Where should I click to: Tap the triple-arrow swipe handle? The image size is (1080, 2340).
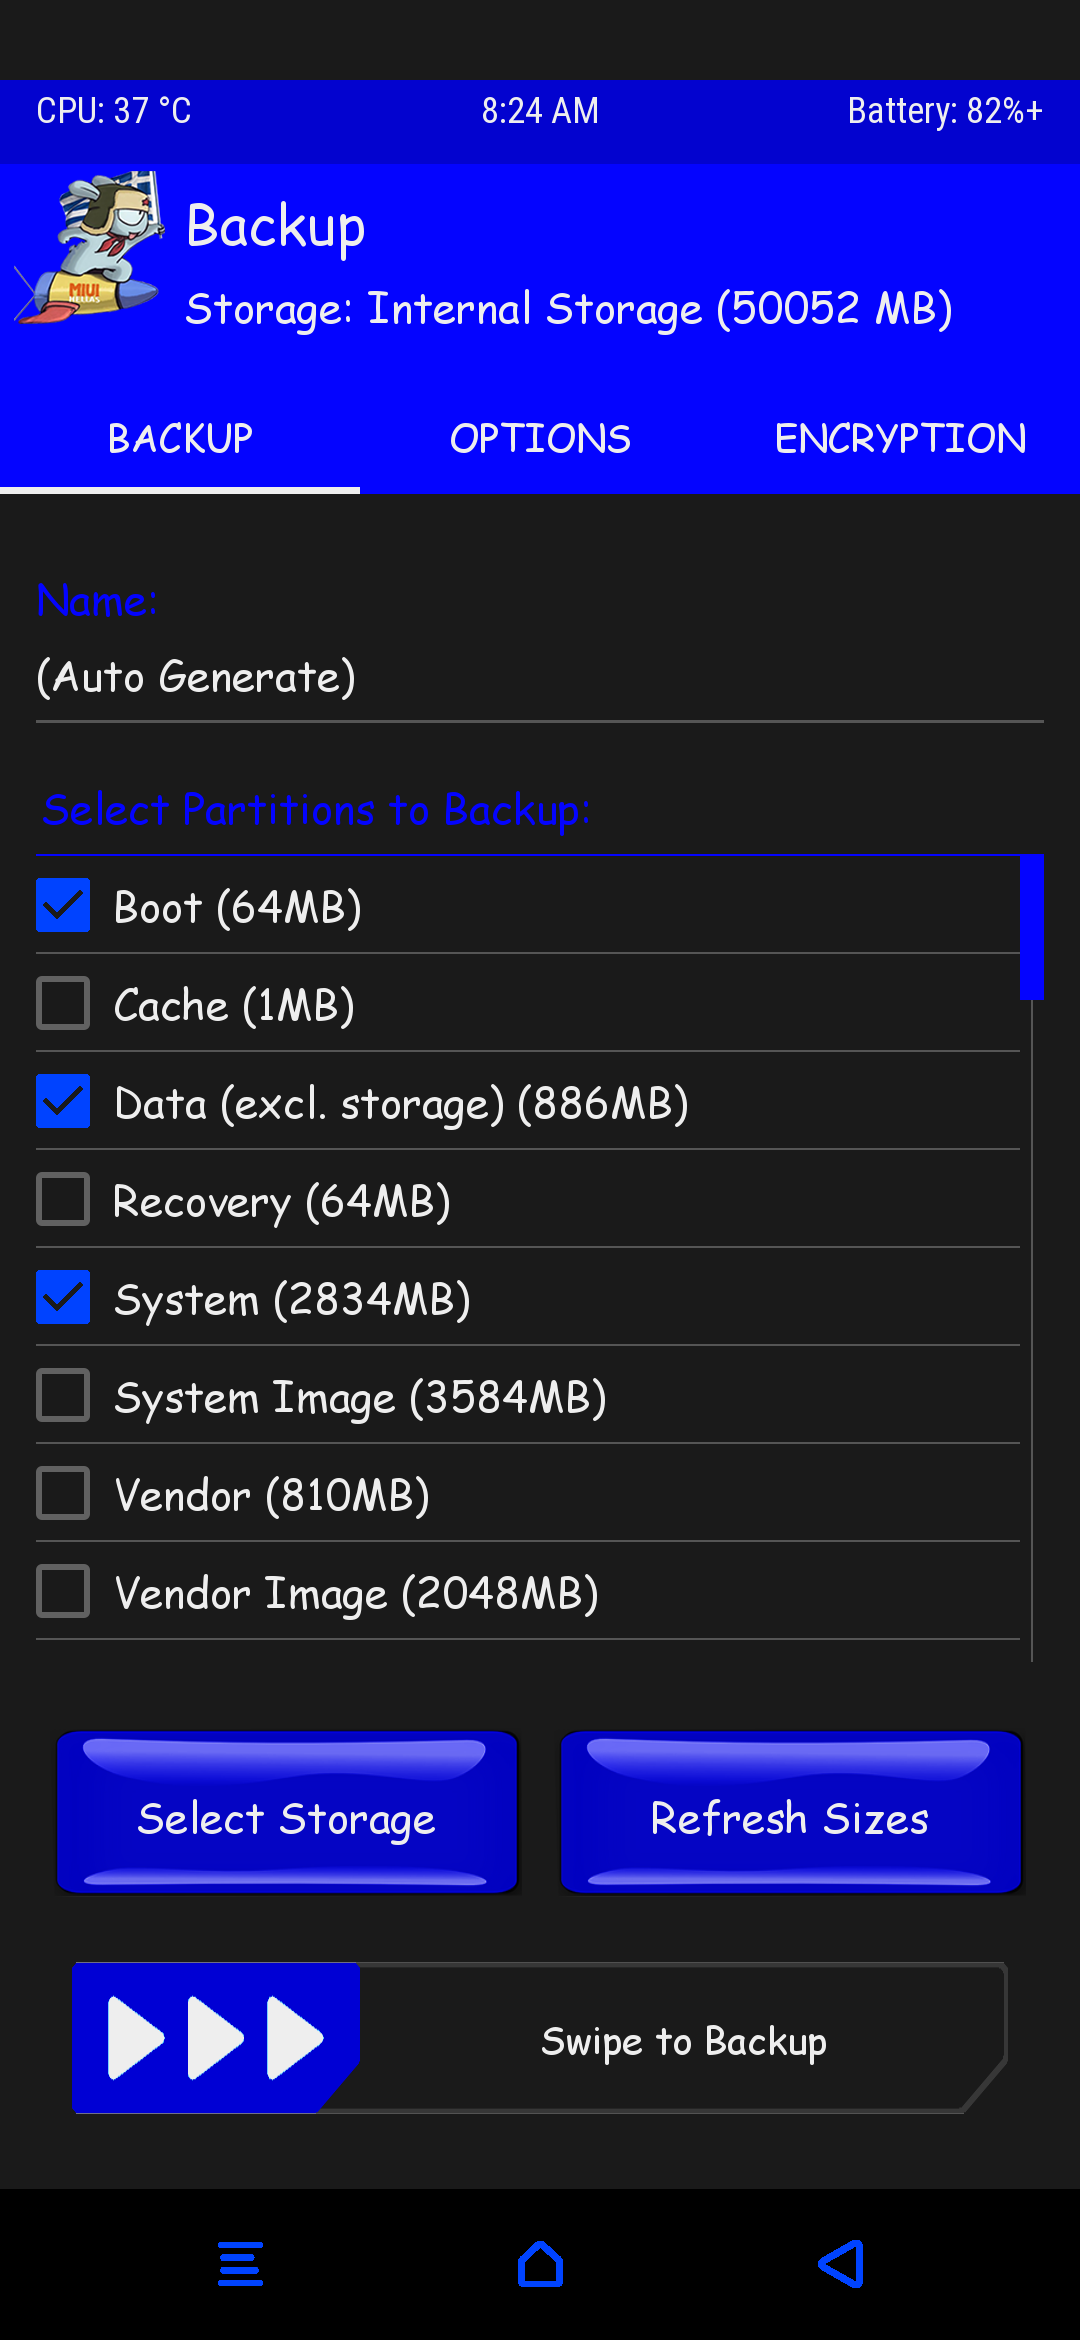click(x=215, y=2038)
